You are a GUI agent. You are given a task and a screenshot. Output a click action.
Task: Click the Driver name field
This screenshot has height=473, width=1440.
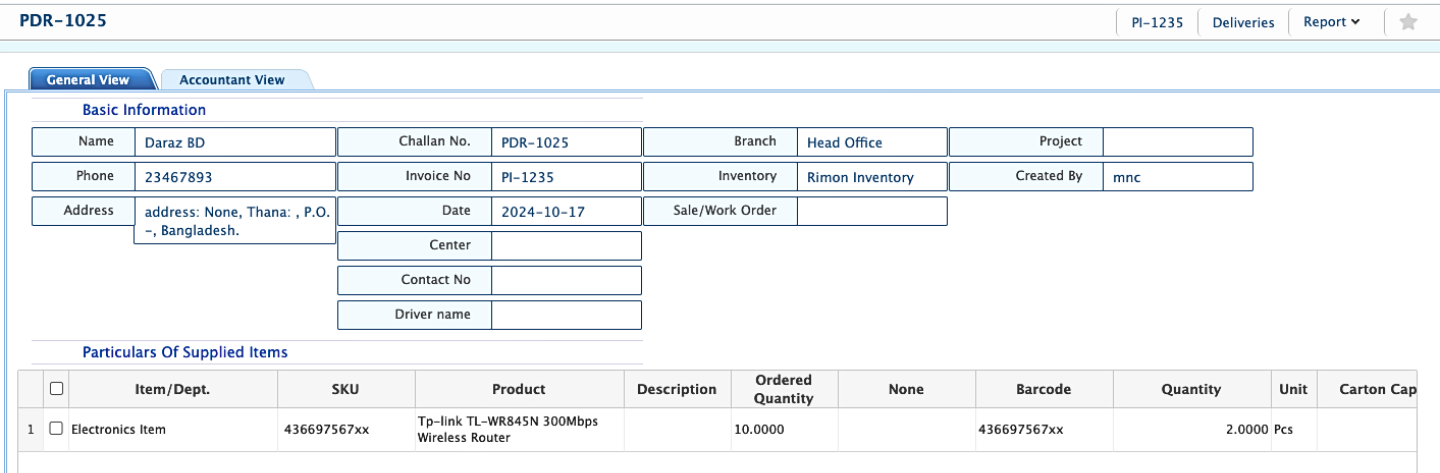(566, 315)
